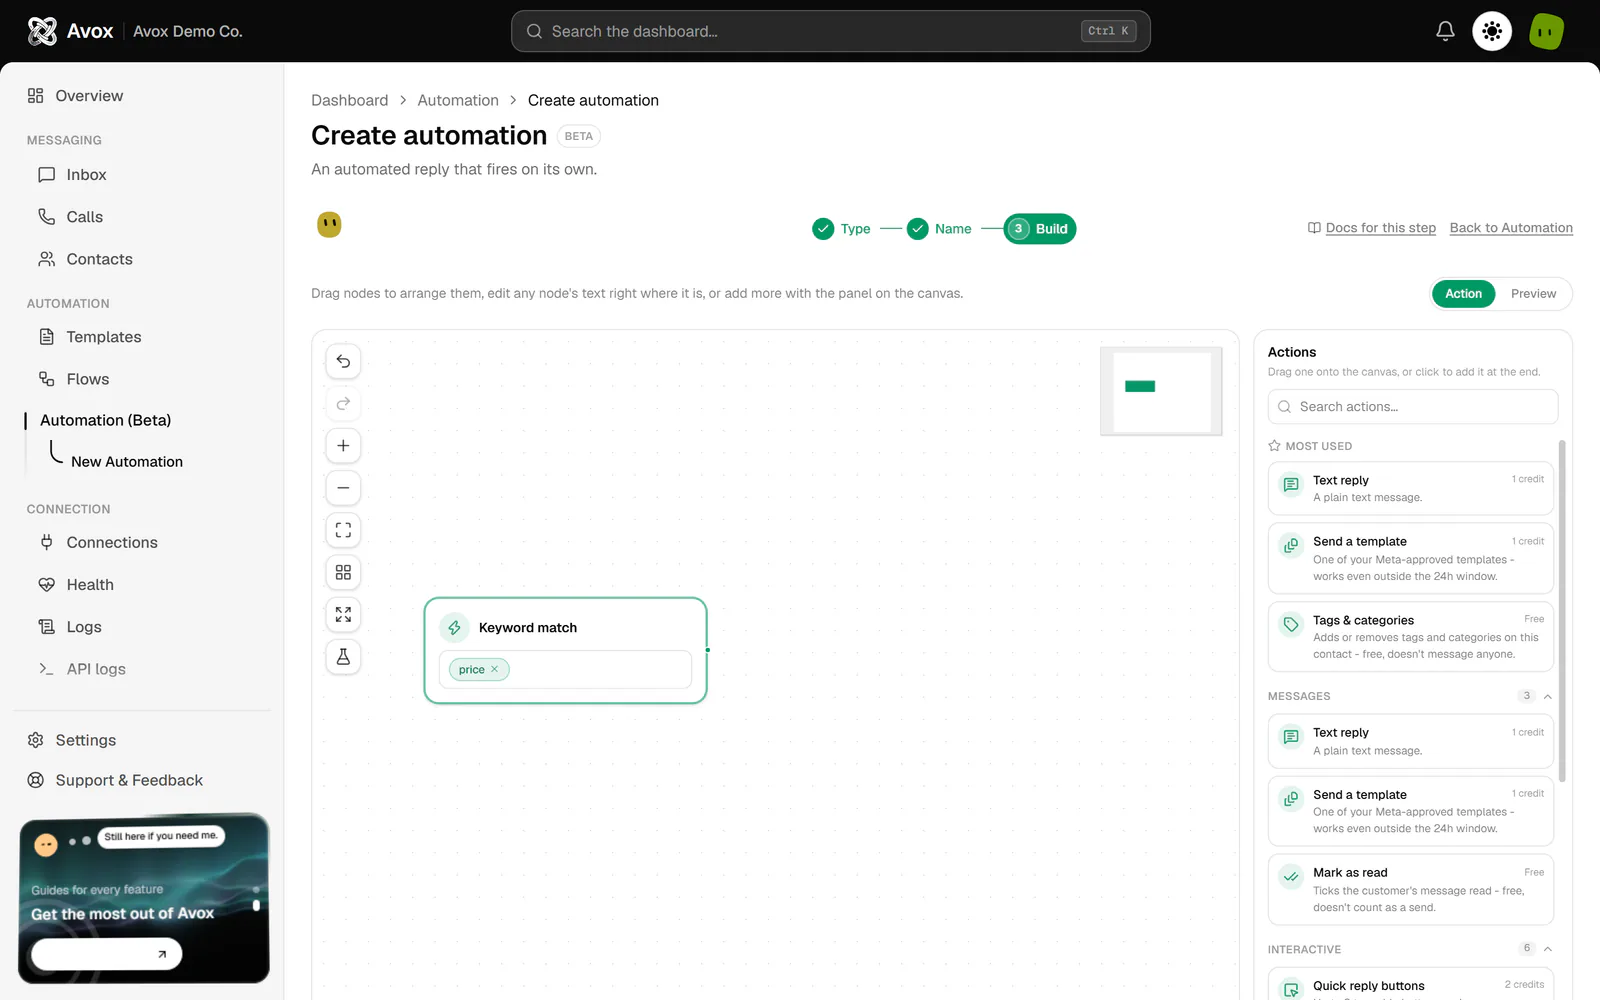Image resolution: width=1600 pixels, height=1000 pixels.
Task: Go to the Type step
Action: point(841,229)
